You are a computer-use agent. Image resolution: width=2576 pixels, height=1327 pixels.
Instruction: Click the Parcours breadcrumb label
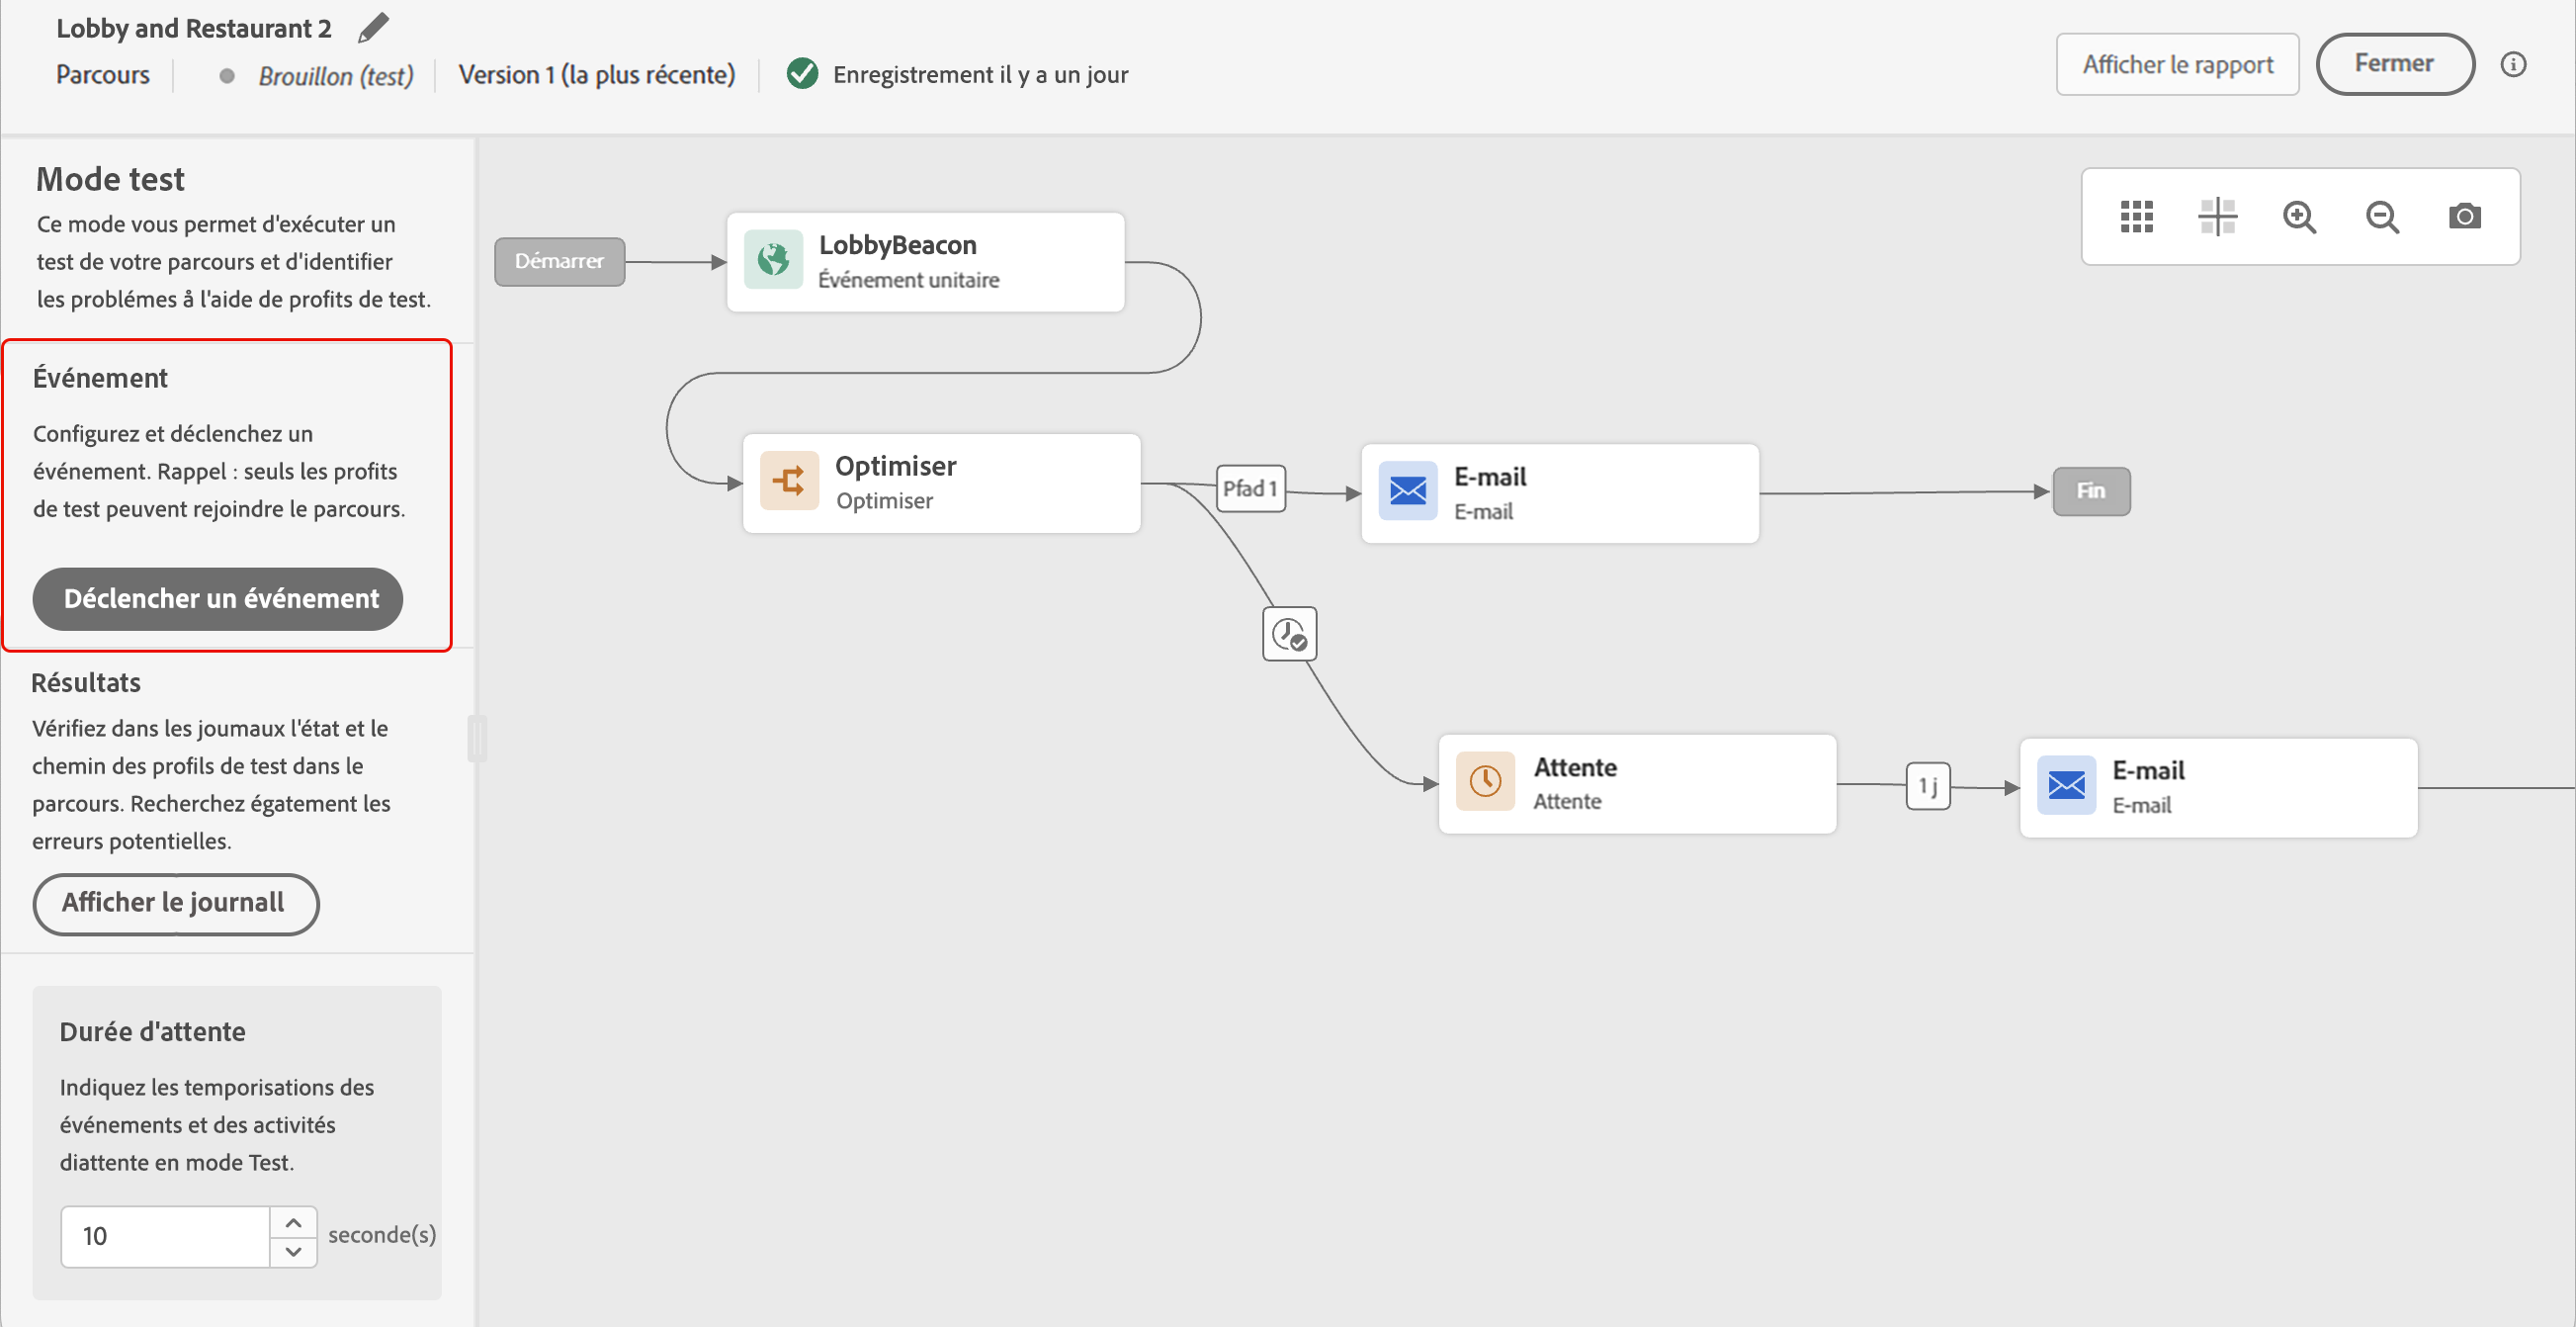pyautogui.click(x=103, y=75)
